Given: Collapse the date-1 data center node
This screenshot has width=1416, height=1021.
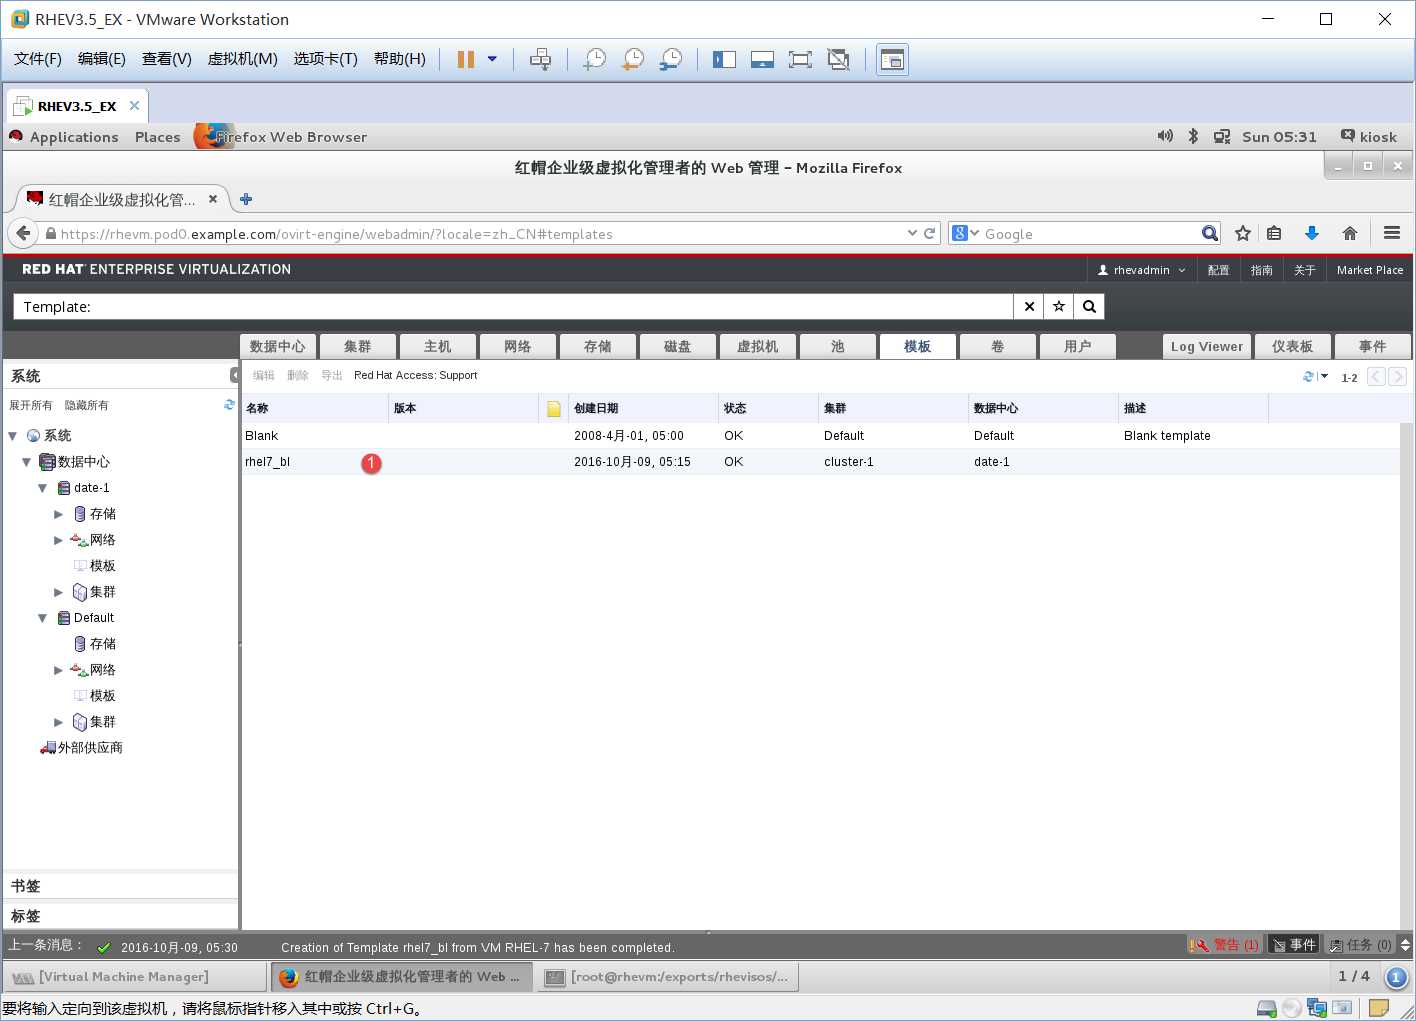Looking at the screenshot, I should point(42,488).
